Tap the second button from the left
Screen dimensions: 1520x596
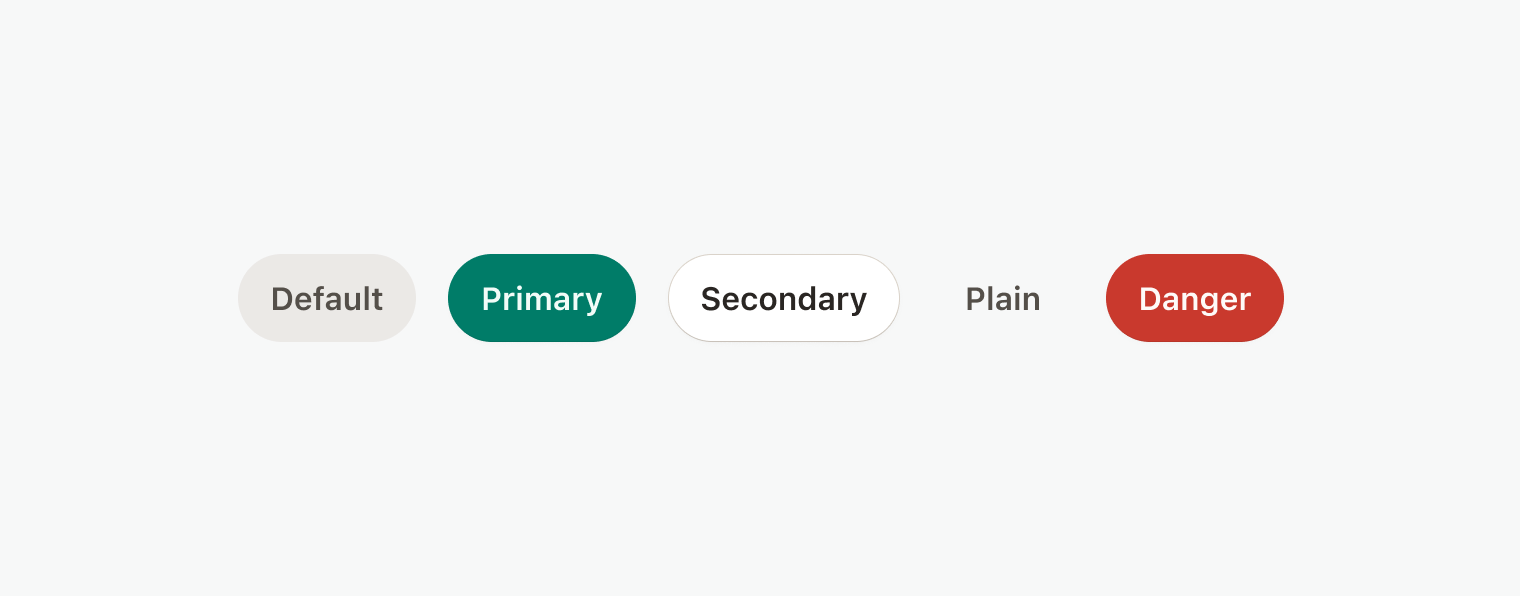[541, 298]
